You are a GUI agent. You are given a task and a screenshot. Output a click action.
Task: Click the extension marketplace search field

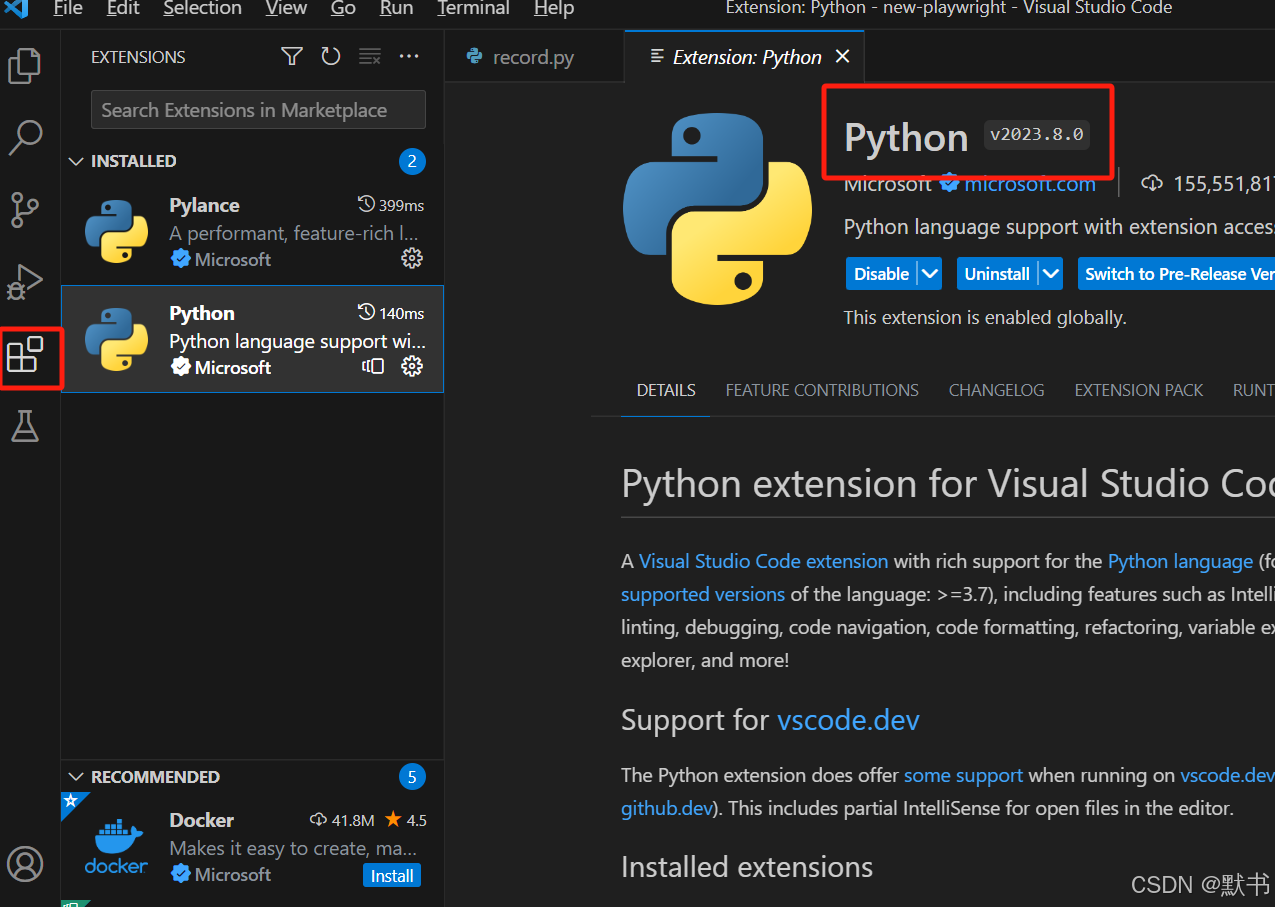(257, 109)
